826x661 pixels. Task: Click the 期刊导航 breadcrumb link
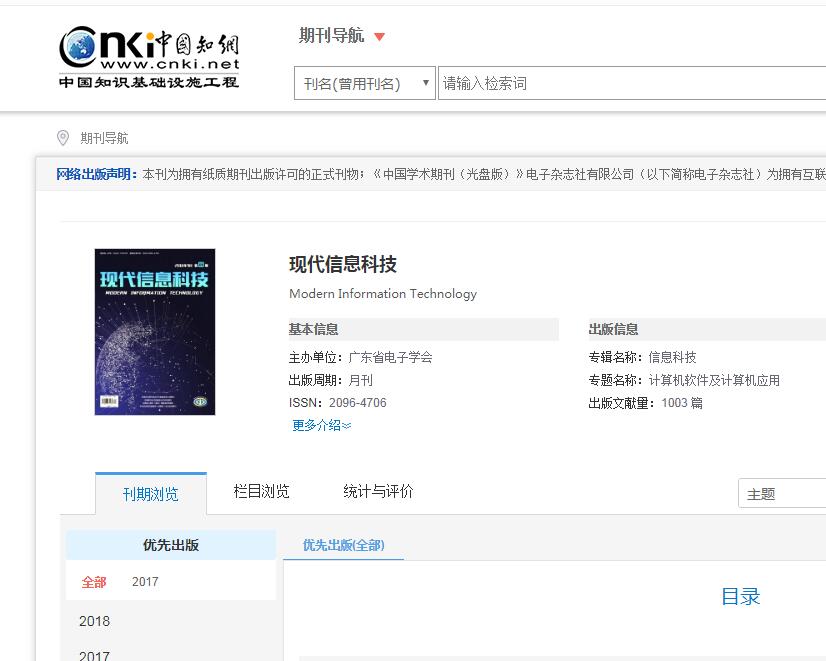pyautogui.click(x=104, y=139)
